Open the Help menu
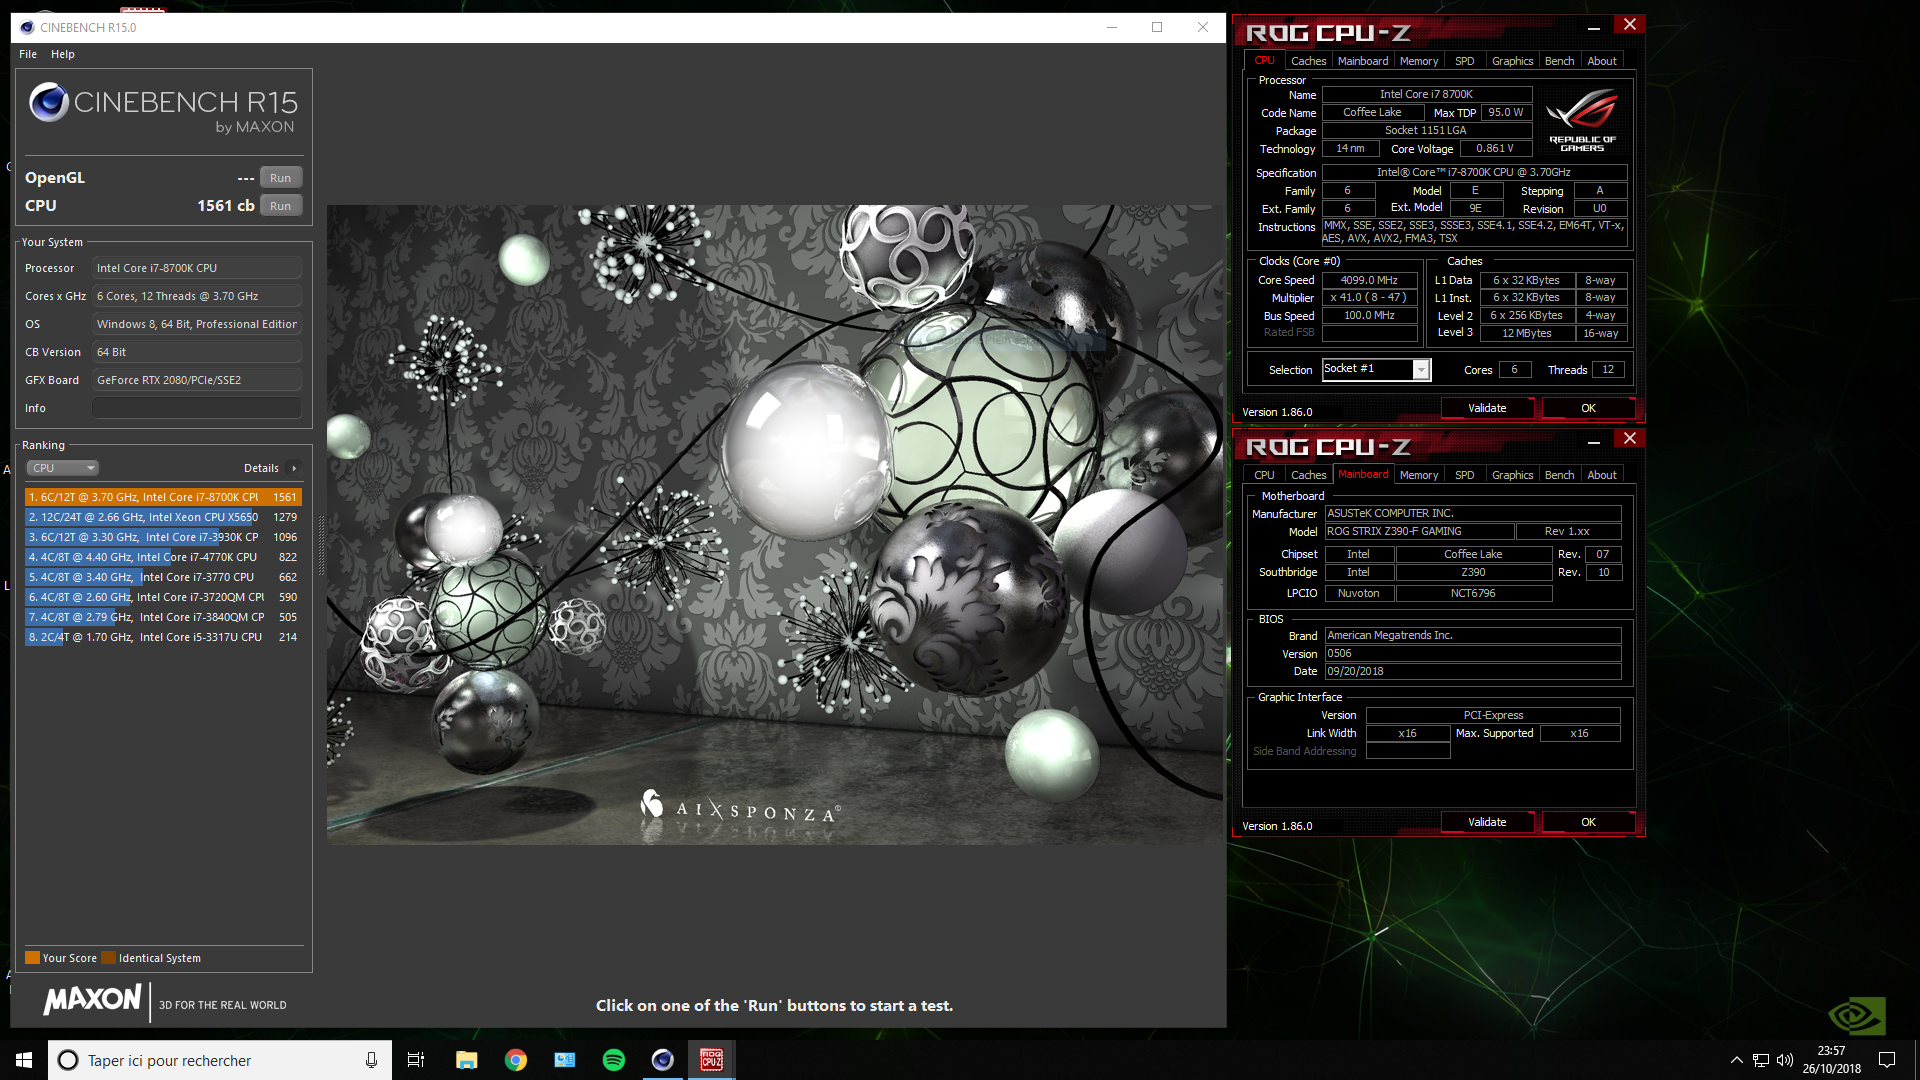The image size is (1920, 1080). pos(63,54)
